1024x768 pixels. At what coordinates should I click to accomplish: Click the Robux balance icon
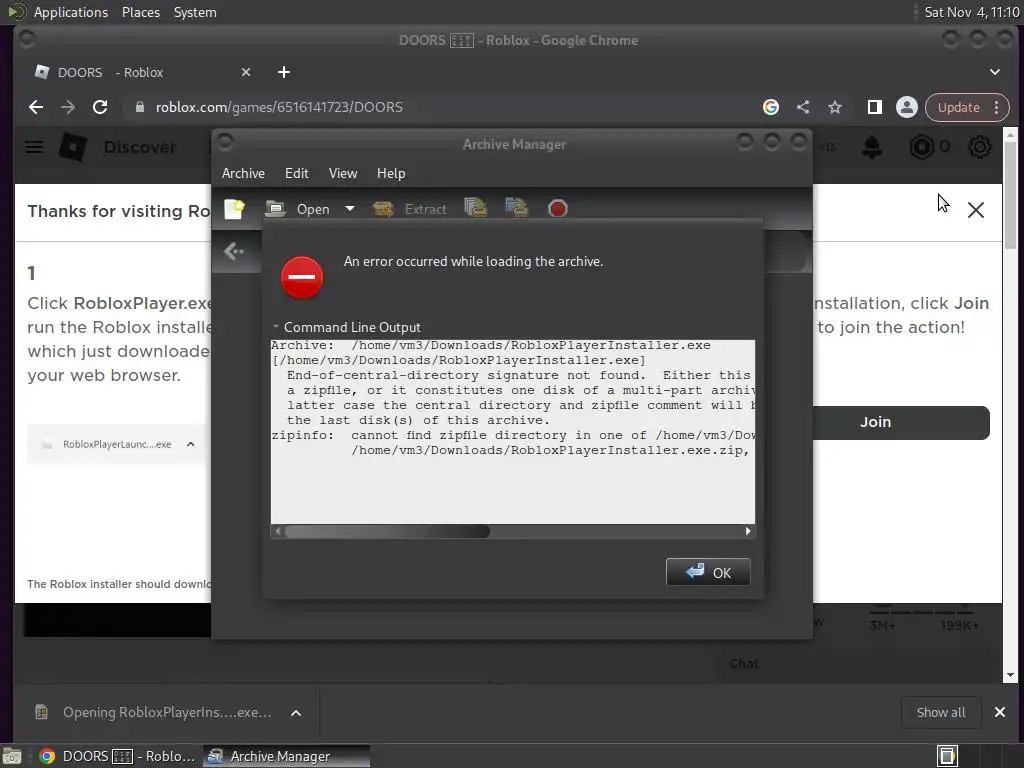921,147
